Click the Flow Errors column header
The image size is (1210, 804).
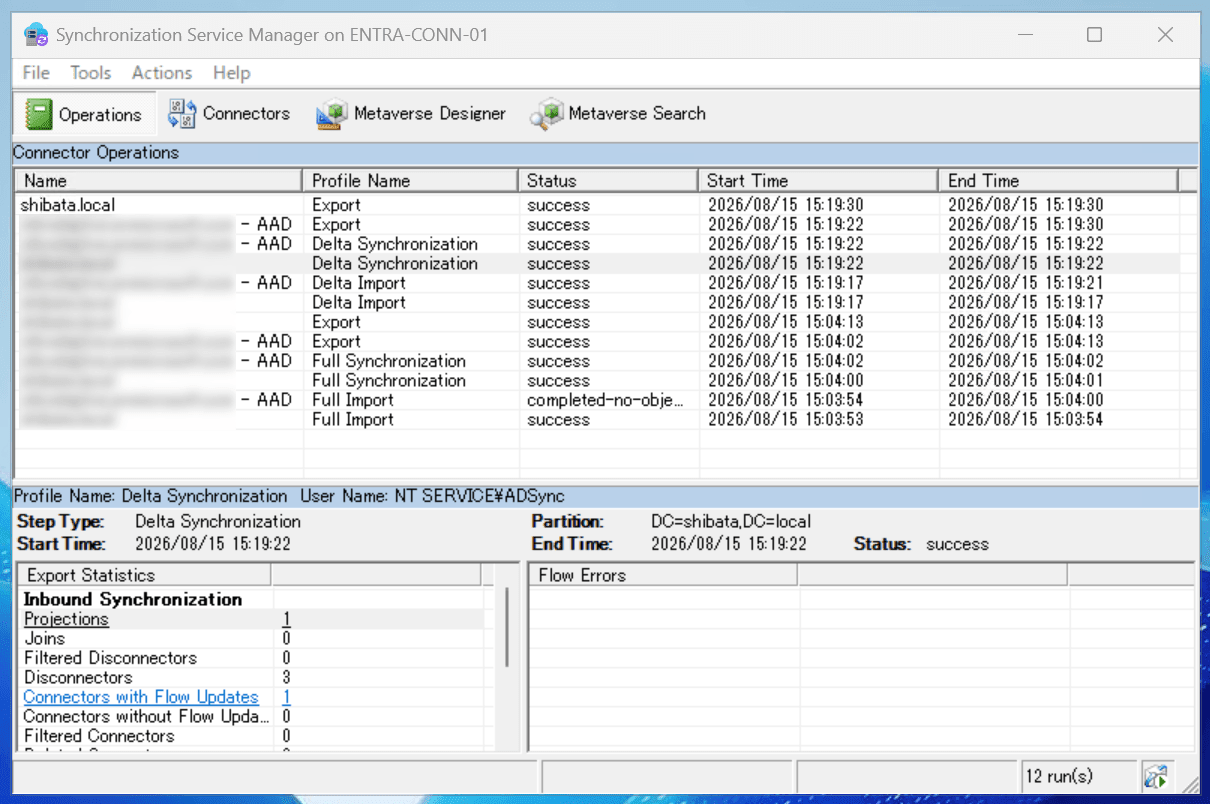[x=662, y=575]
